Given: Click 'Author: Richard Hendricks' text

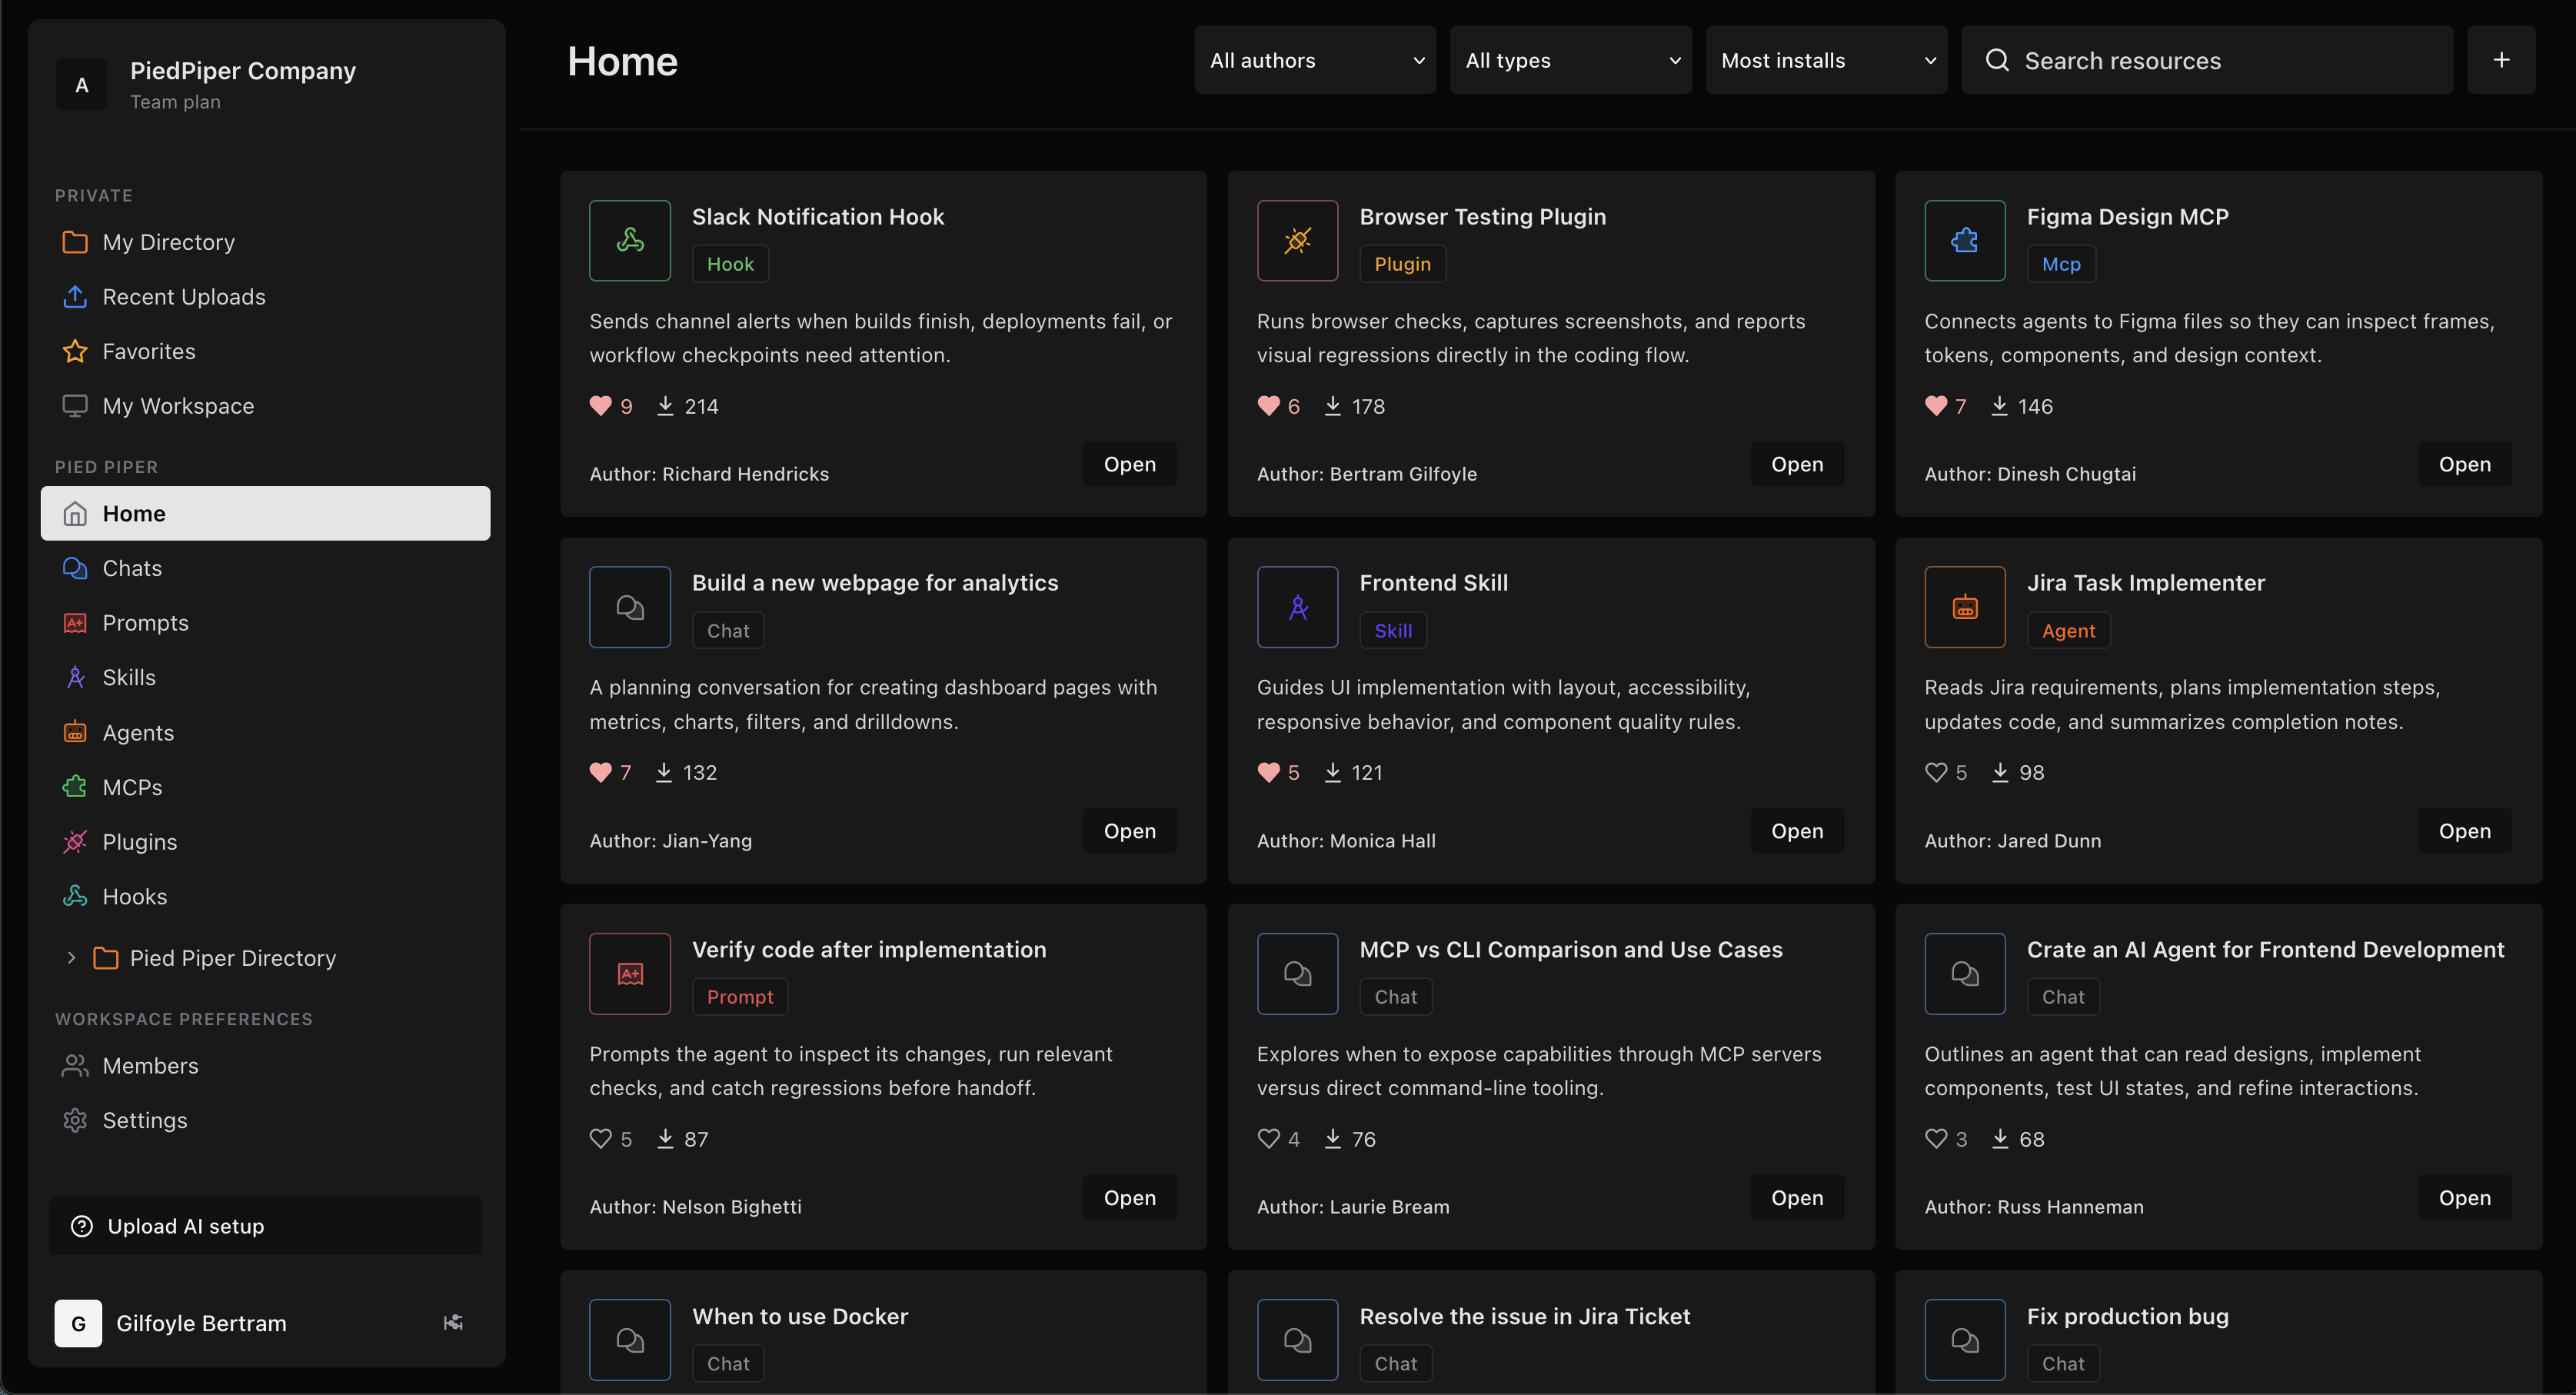Looking at the screenshot, I should click(x=709, y=474).
